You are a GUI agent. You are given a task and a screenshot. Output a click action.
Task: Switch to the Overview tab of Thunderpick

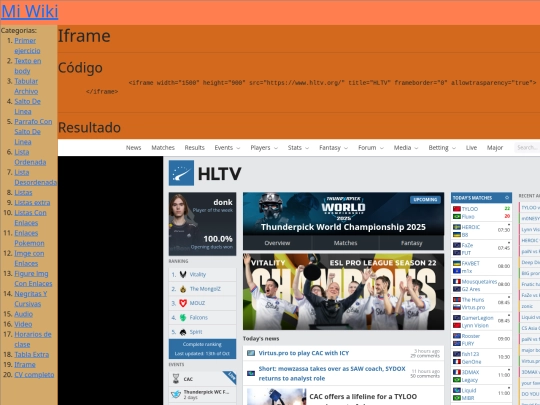277,243
